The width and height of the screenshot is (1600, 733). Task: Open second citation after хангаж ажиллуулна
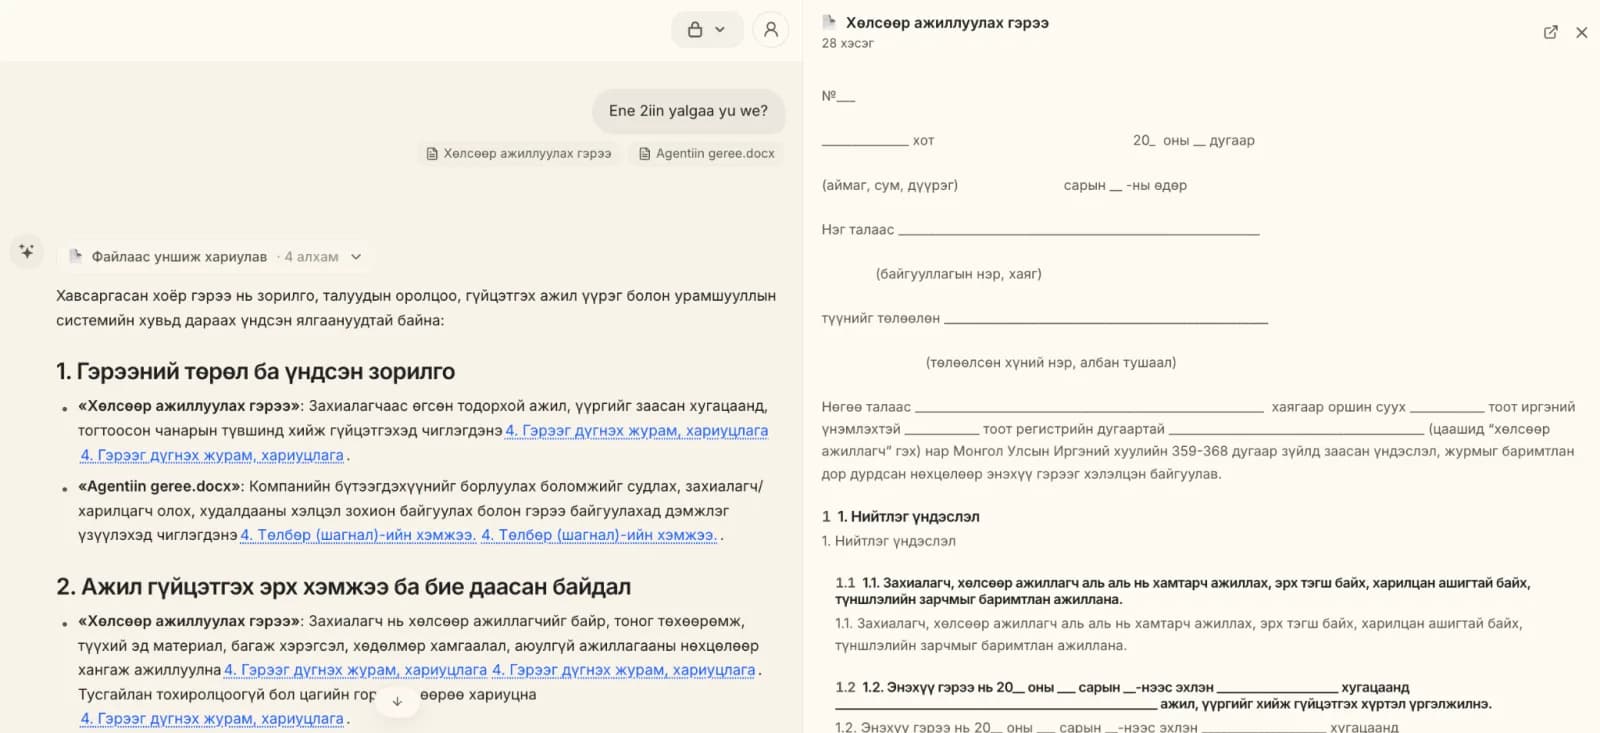click(x=624, y=670)
